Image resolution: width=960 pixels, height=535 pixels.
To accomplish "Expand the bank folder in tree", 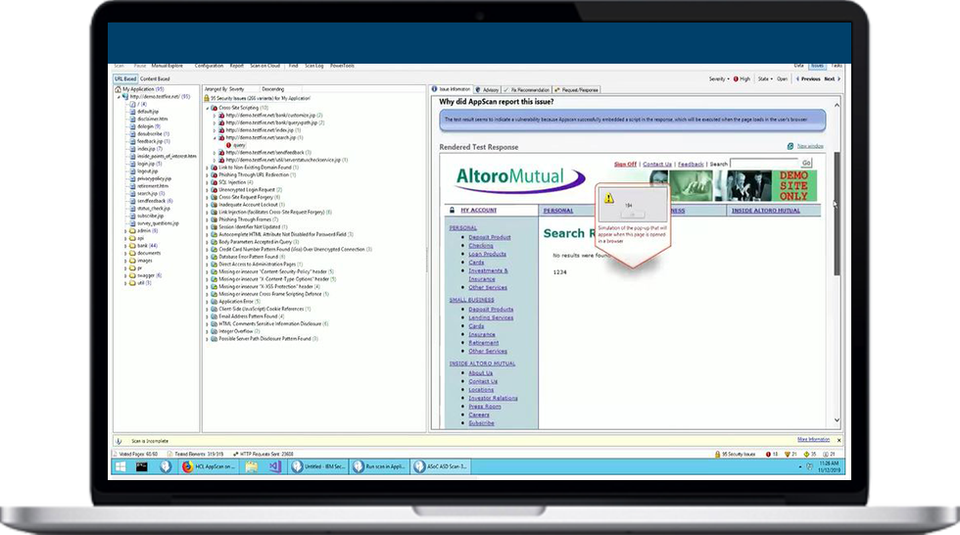I will coord(126,245).
